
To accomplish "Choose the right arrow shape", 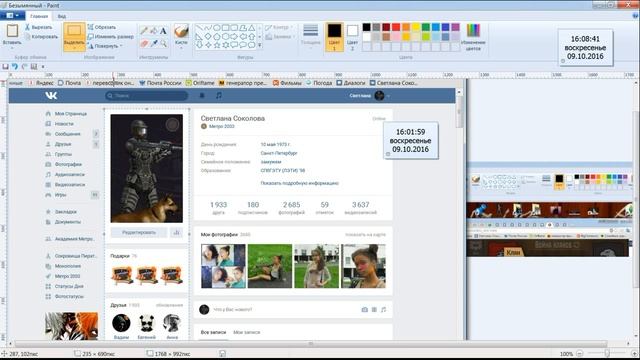I will [234, 36].
